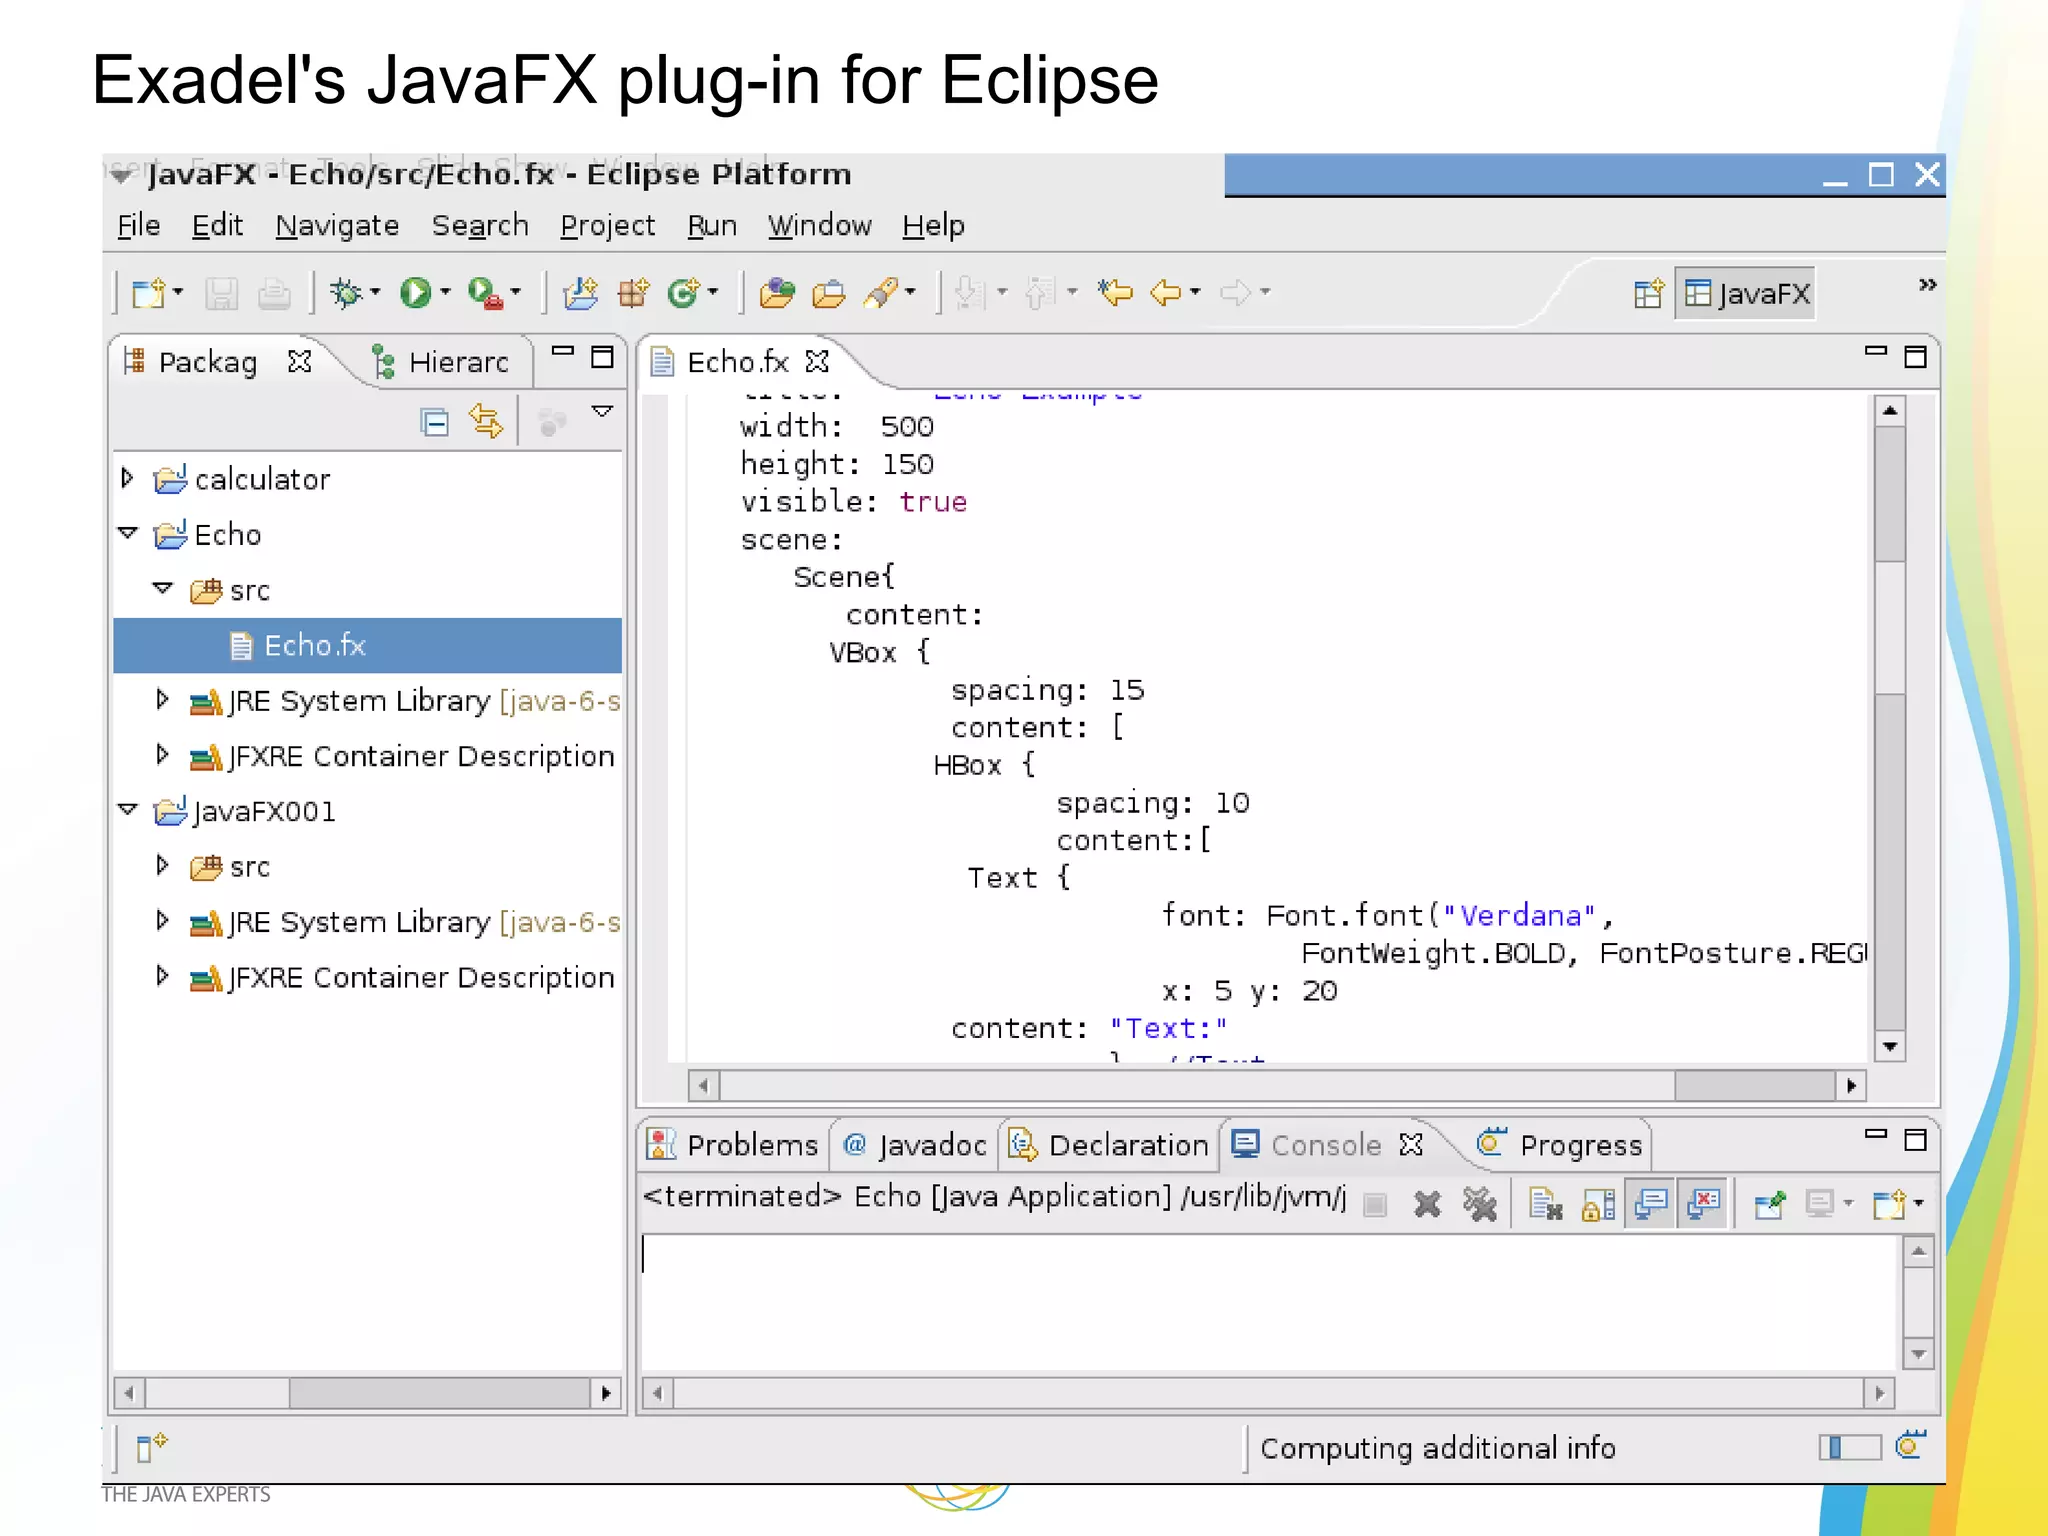Open the File menu
The height and width of the screenshot is (1536, 2048).
(x=138, y=226)
